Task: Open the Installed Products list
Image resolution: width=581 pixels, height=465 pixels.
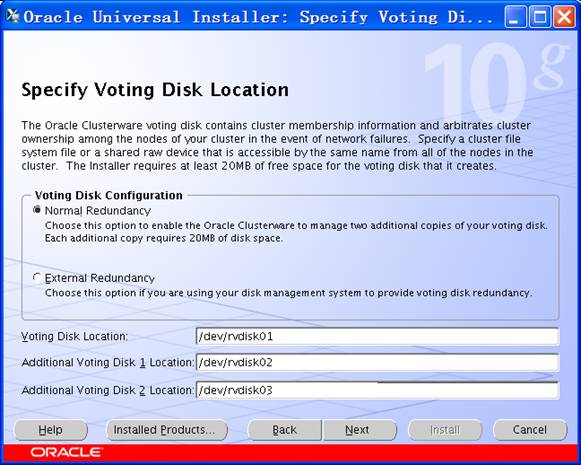Action: (x=167, y=430)
